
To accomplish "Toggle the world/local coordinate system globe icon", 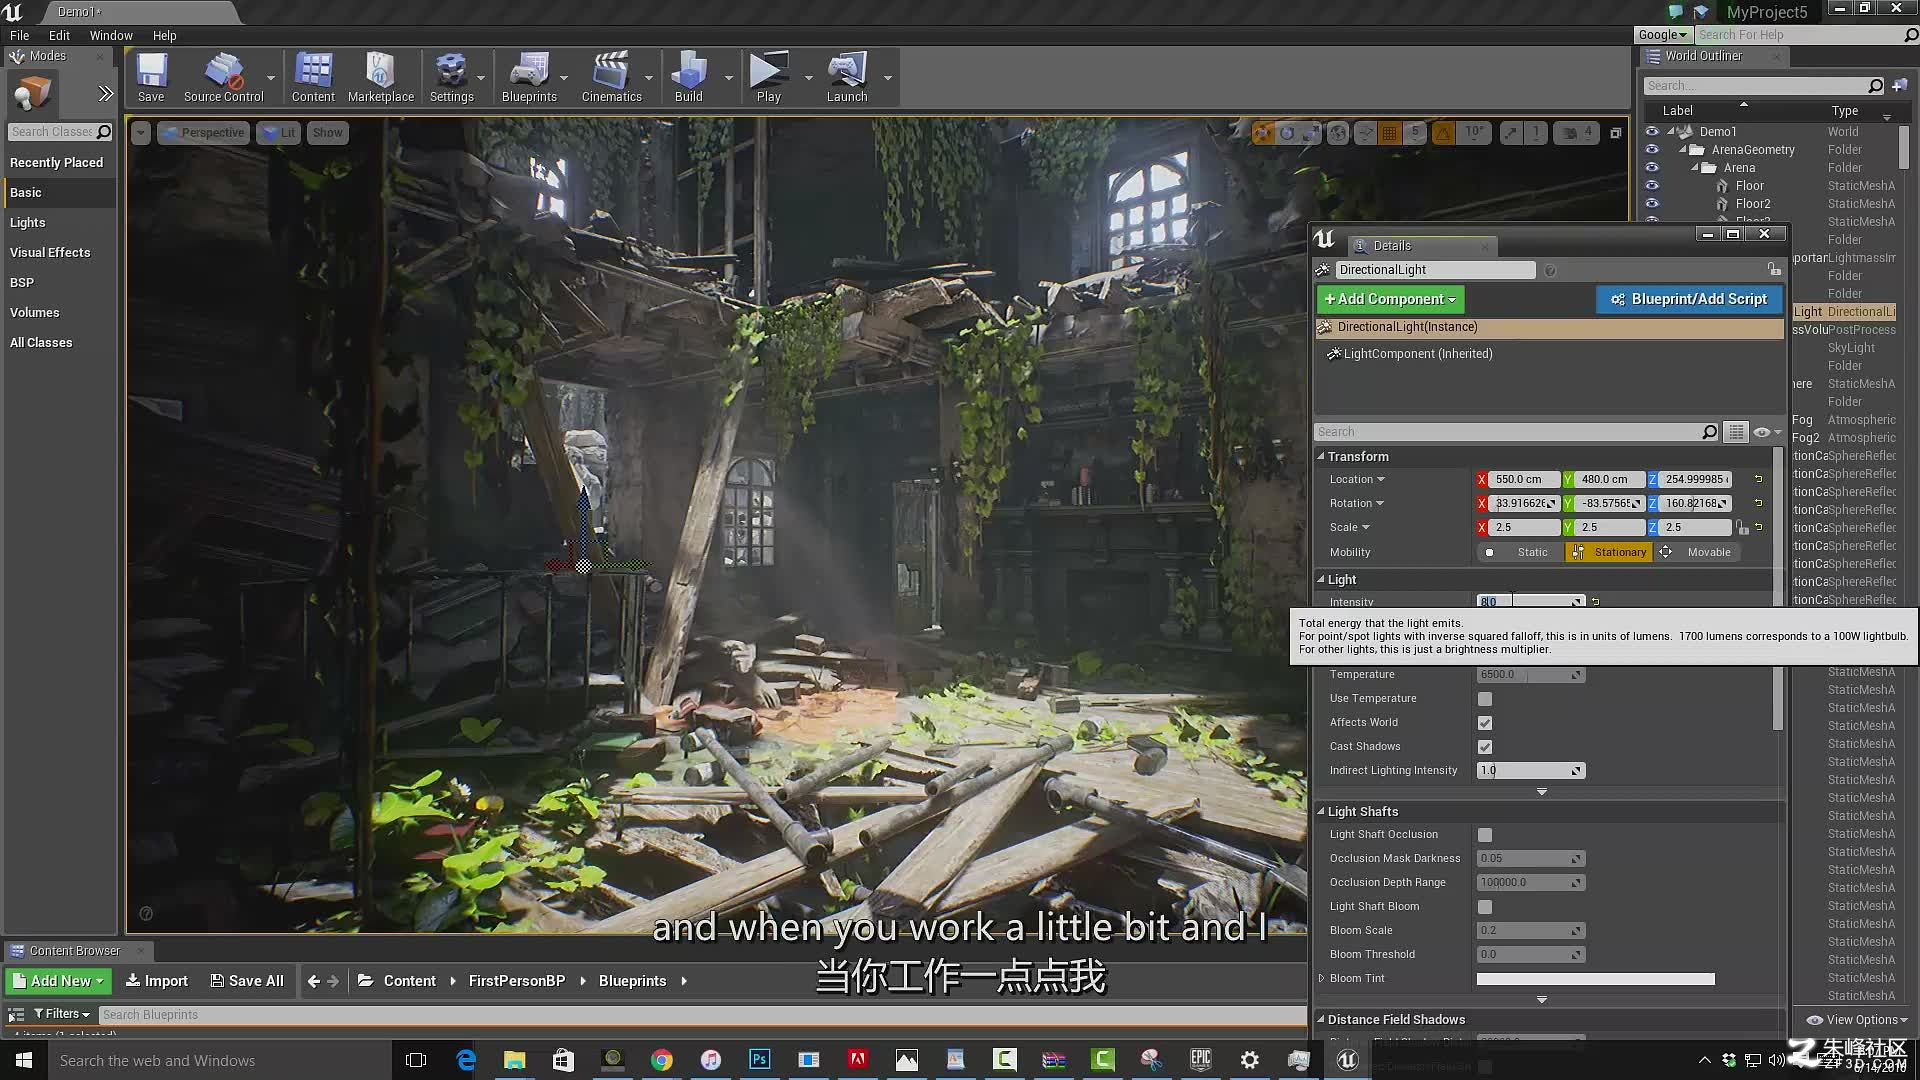I will 1338,132.
